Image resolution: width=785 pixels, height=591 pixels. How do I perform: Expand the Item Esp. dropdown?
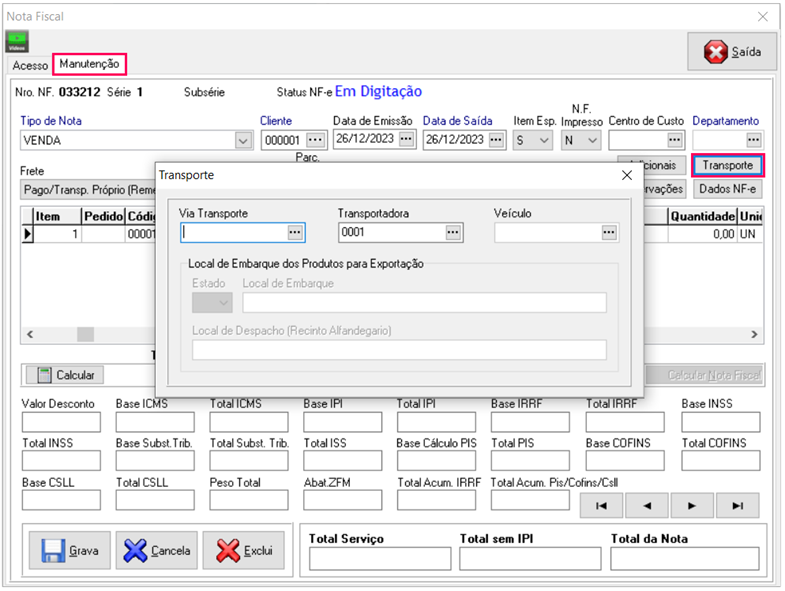pos(544,141)
